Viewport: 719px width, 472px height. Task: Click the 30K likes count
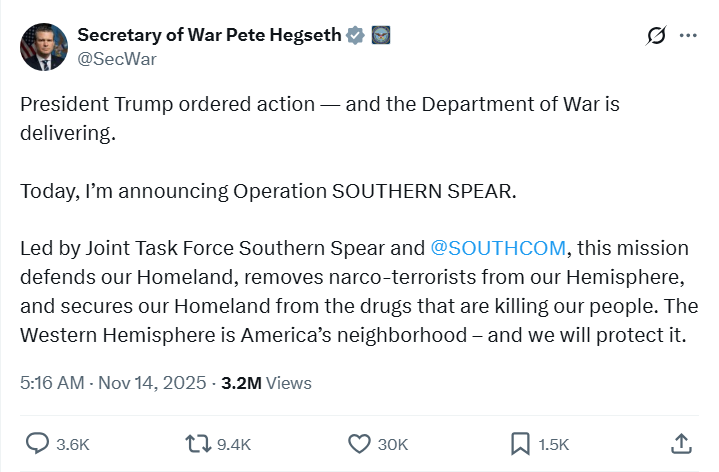[393, 444]
